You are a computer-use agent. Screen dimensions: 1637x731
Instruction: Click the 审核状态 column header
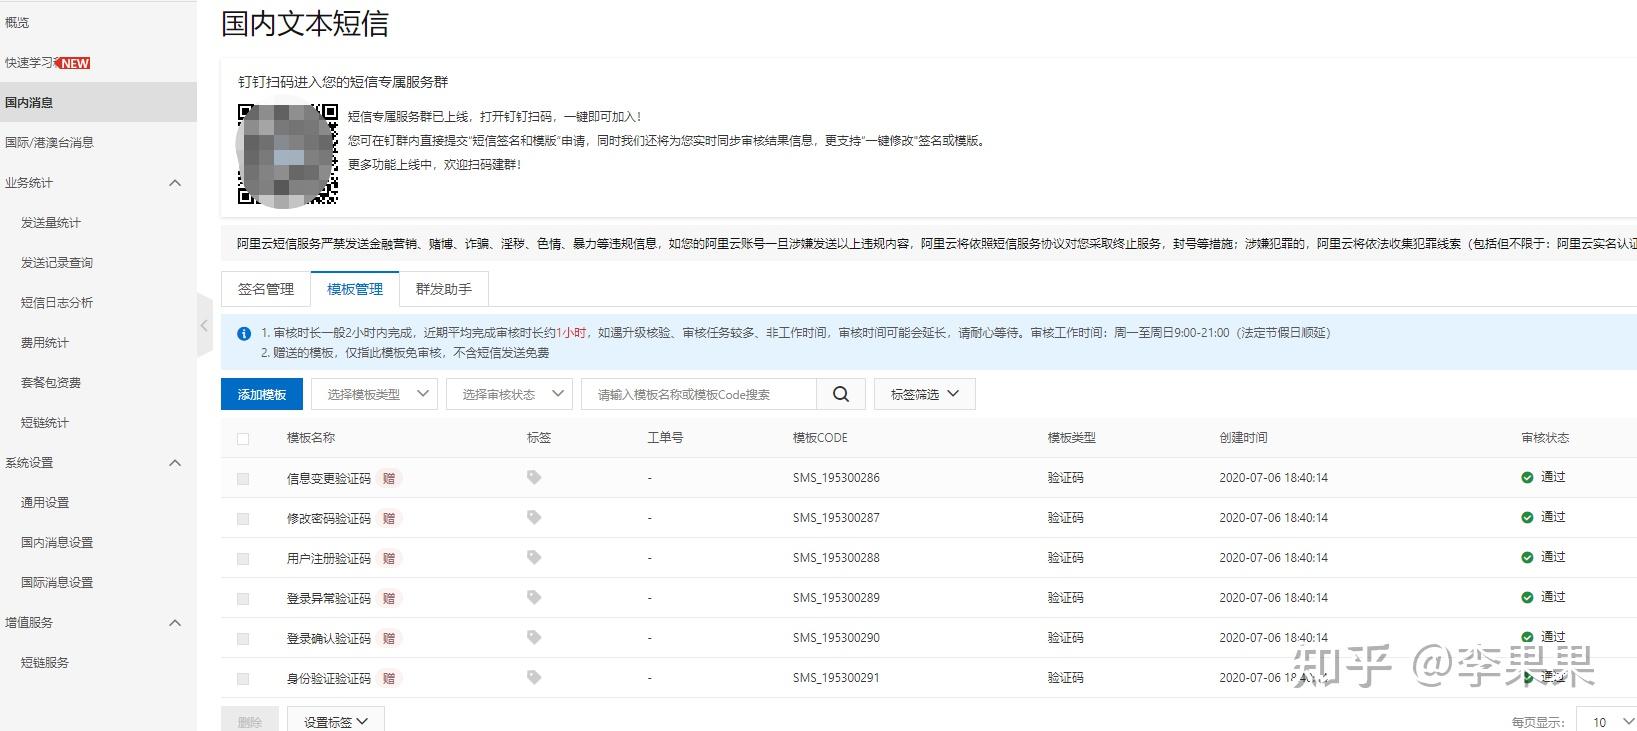1545,438
